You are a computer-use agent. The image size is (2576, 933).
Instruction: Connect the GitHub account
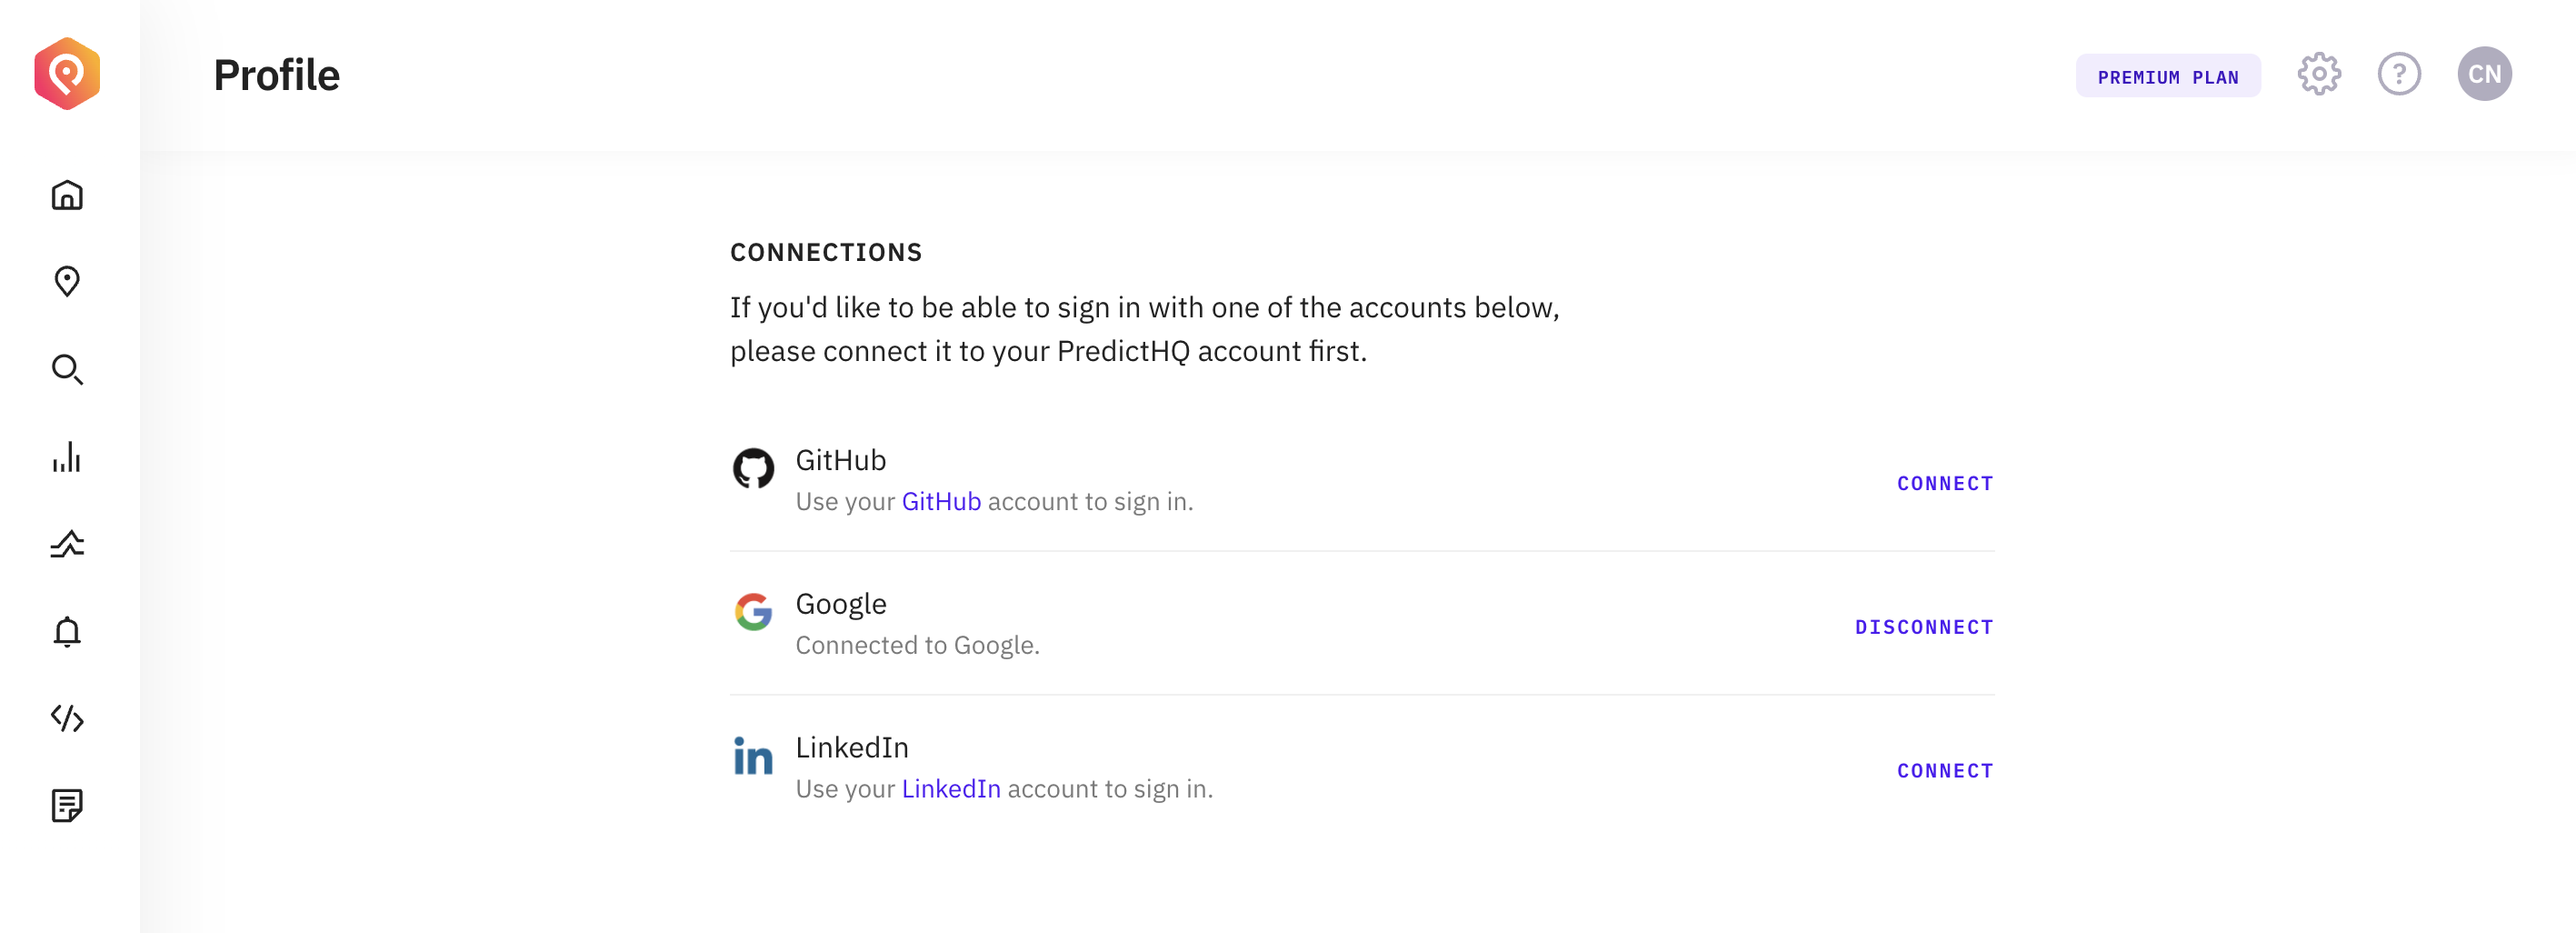tap(1945, 484)
